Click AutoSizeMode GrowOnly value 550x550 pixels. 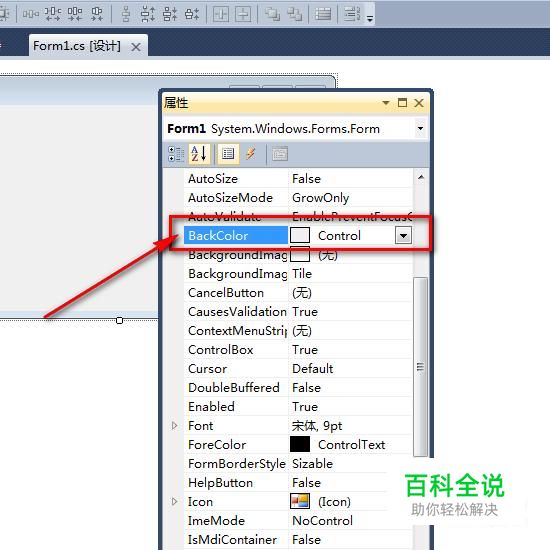pos(321,198)
